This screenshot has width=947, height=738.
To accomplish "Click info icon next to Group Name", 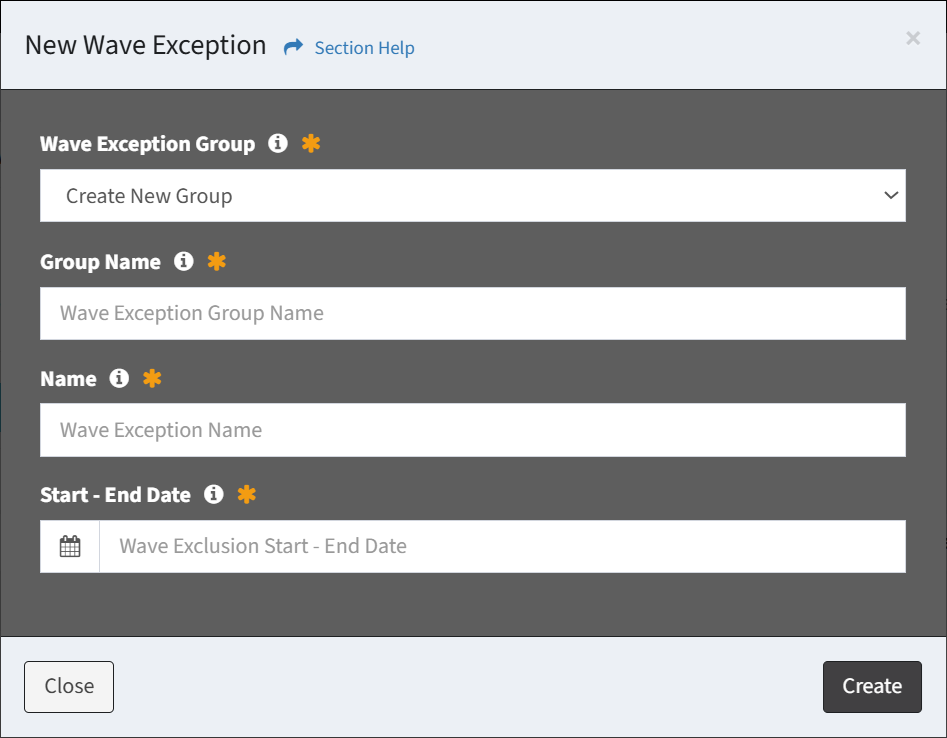I will tap(184, 262).
